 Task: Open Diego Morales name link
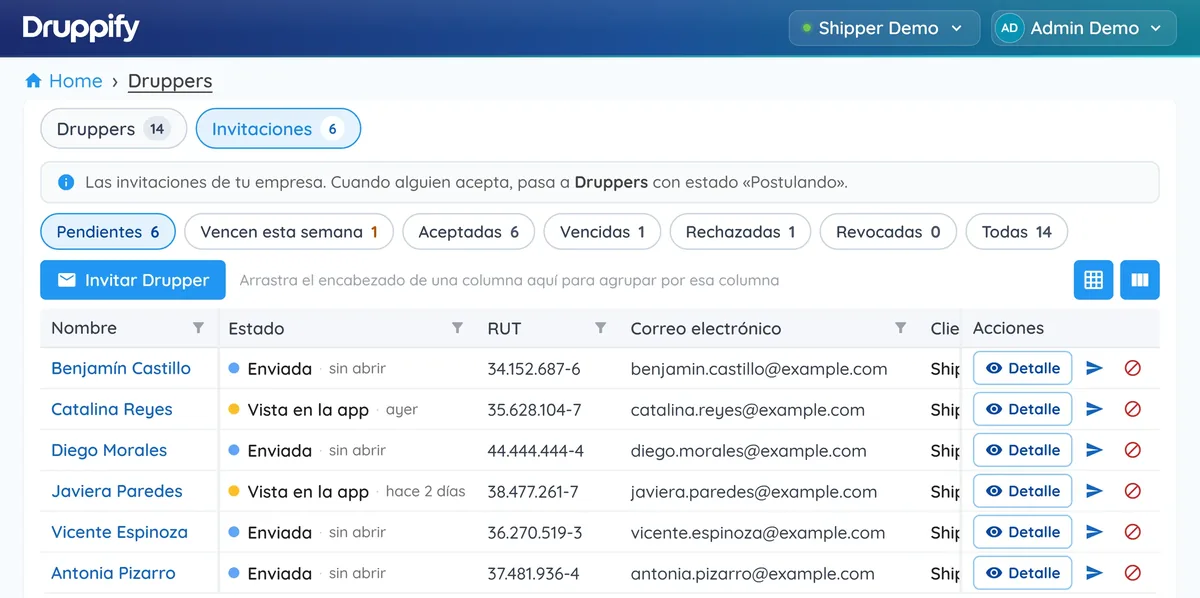coord(109,450)
